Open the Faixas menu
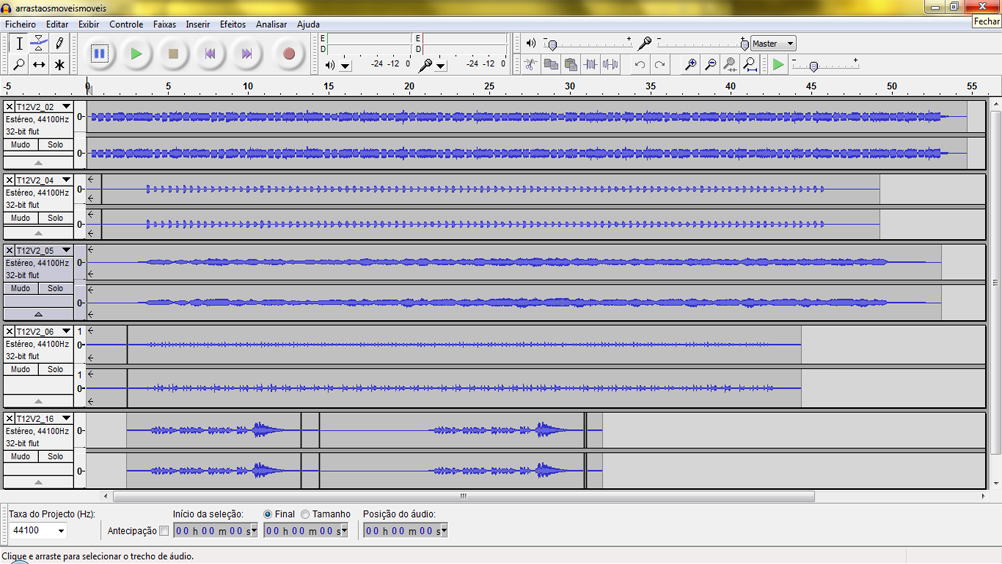Image resolution: width=1002 pixels, height=564 pixels. click(164, 24)
